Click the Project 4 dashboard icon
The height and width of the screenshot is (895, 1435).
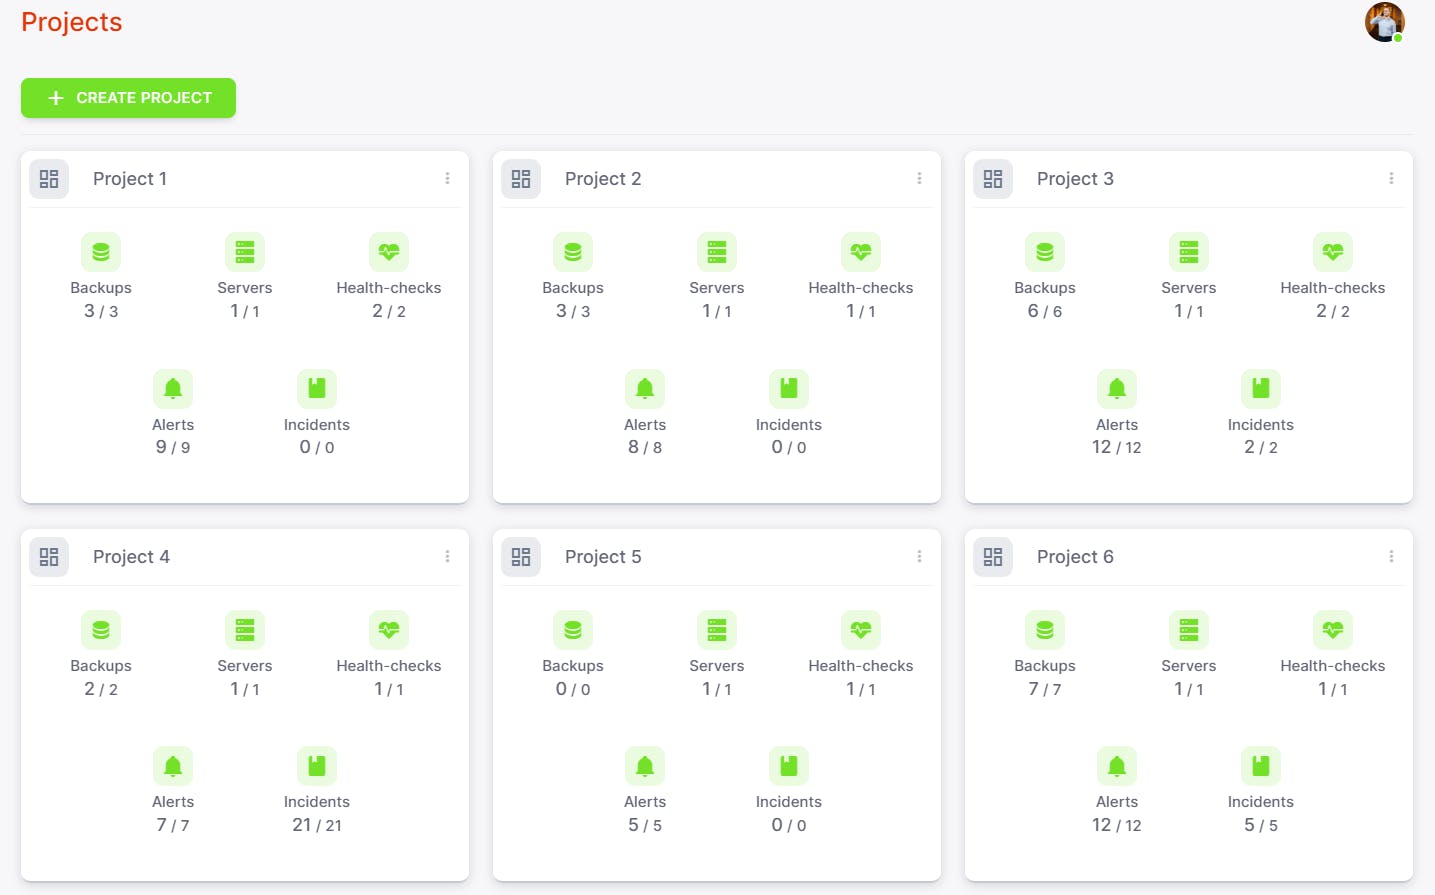click(49, 557)
